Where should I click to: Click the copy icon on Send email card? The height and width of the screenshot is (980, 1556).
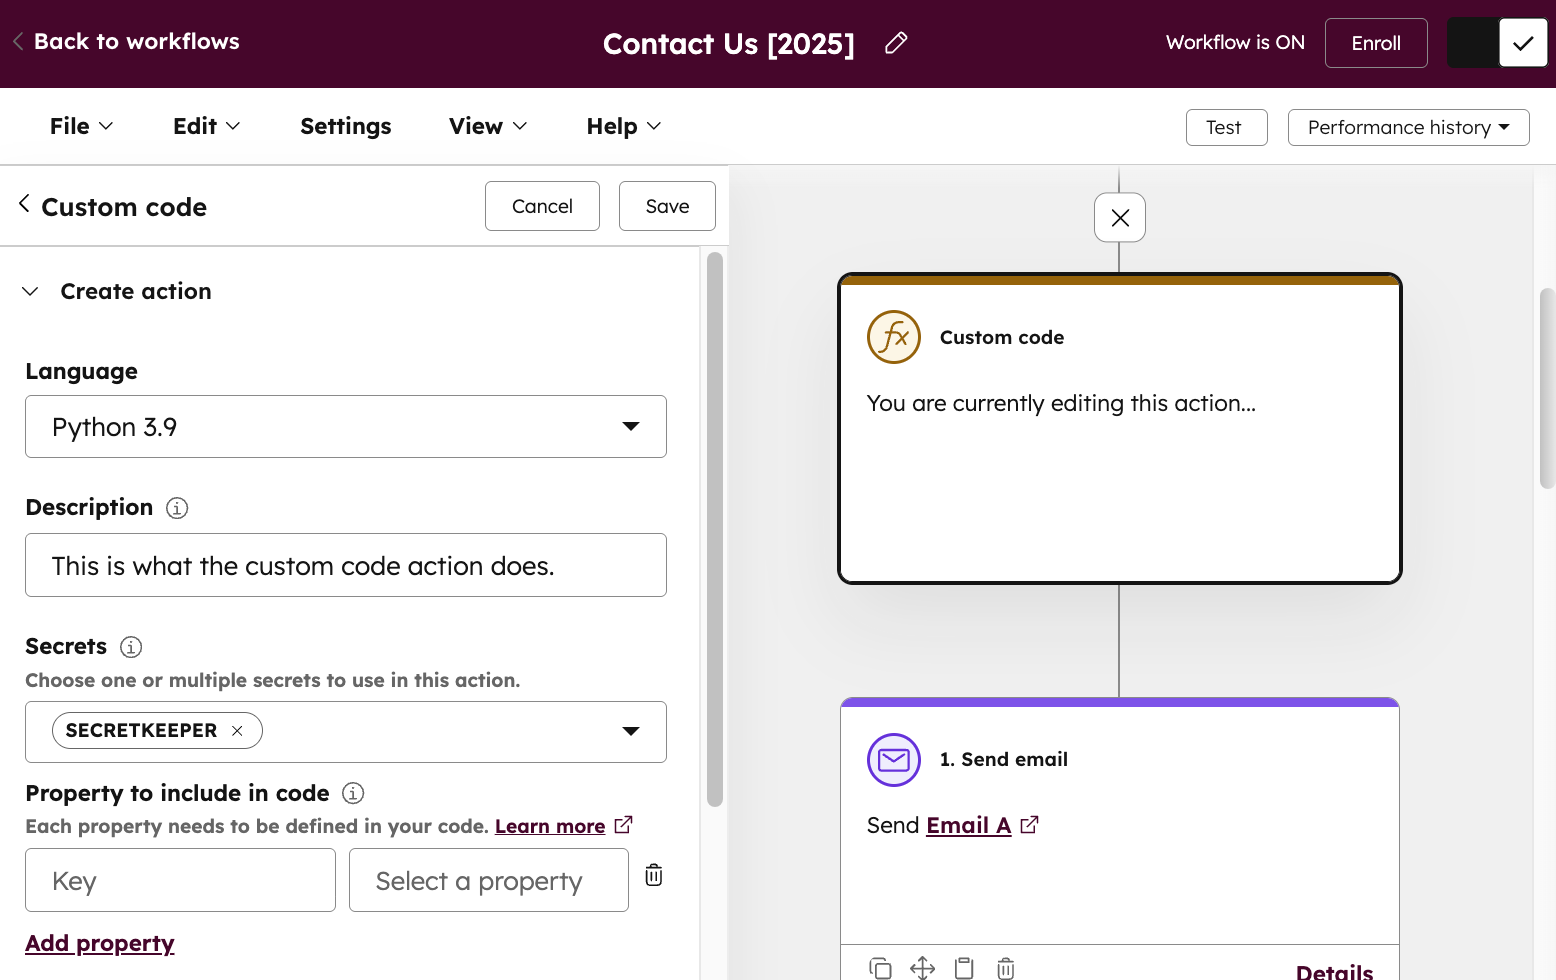click(880, 967)
